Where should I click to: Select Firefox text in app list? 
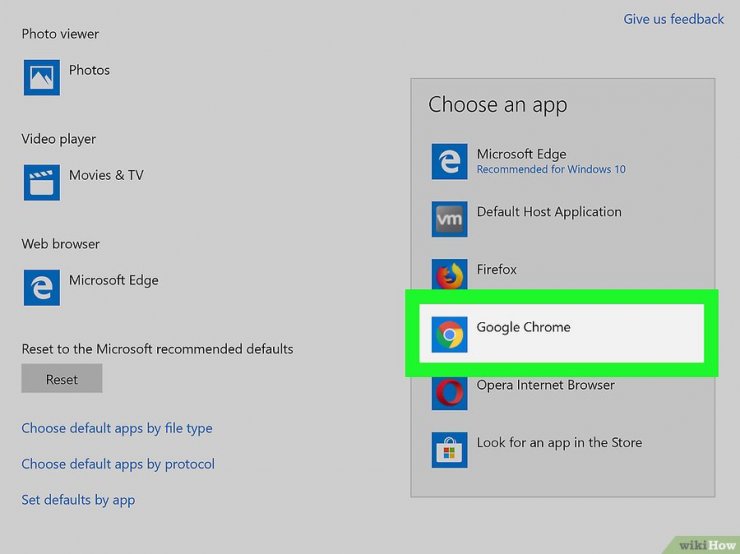pyautogui.click(x=496, y=269)
